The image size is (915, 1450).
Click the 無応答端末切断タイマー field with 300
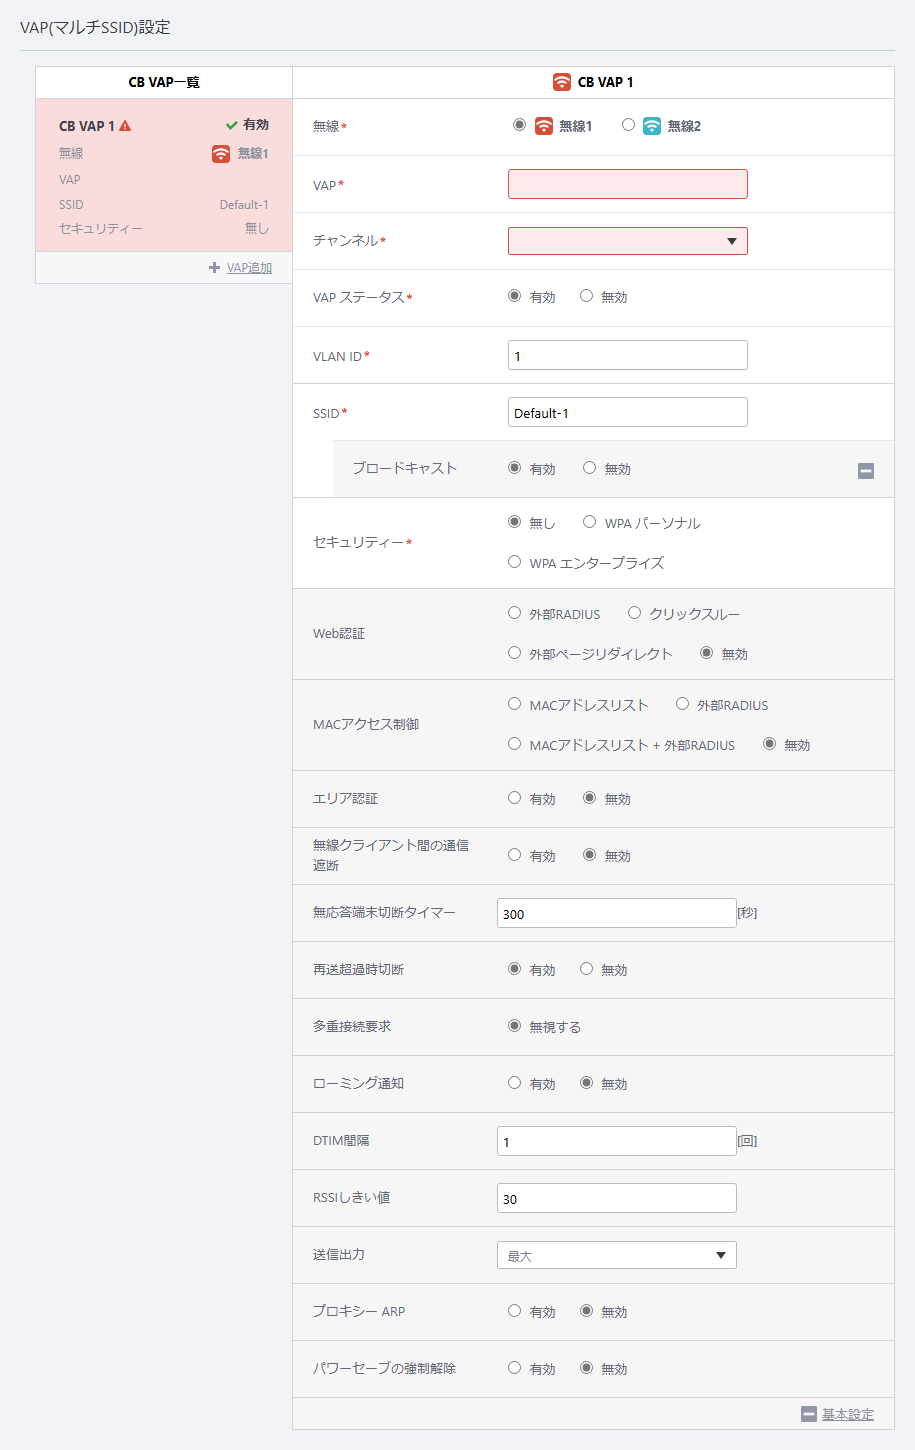pyautogui.click(x=617, y=913)
